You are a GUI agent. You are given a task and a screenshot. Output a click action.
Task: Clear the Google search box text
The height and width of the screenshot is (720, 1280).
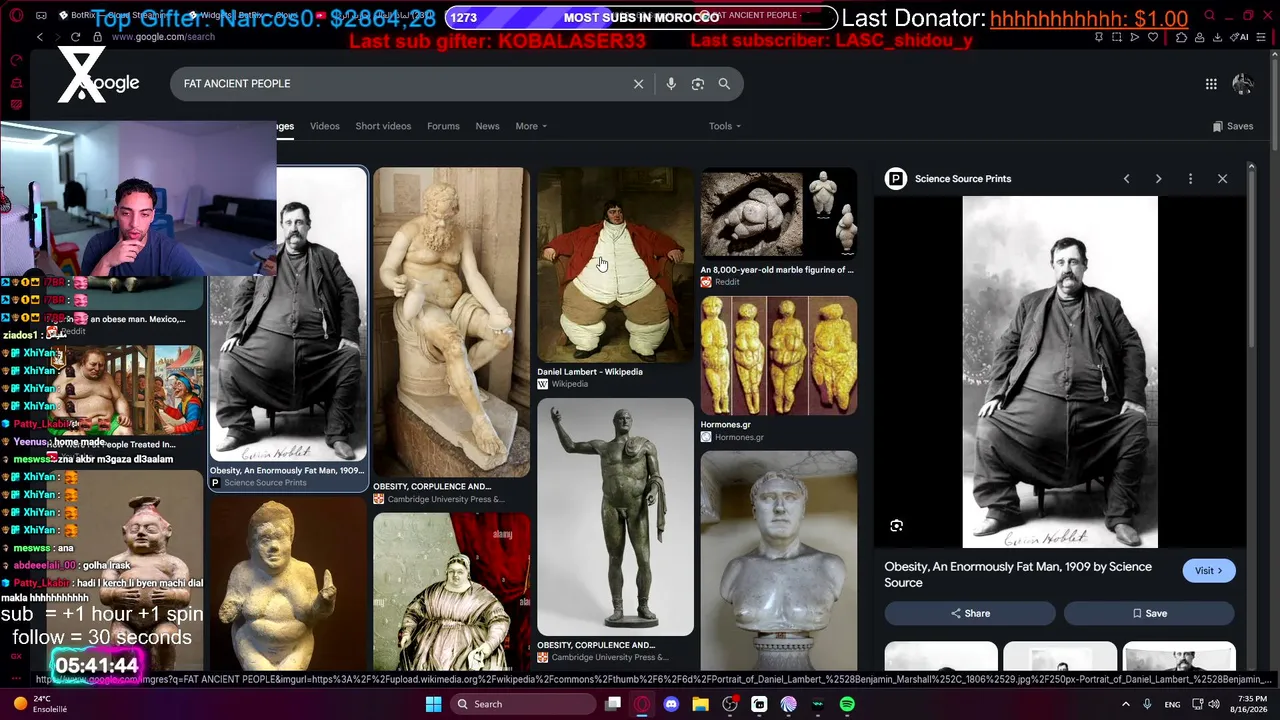[638, 84]
